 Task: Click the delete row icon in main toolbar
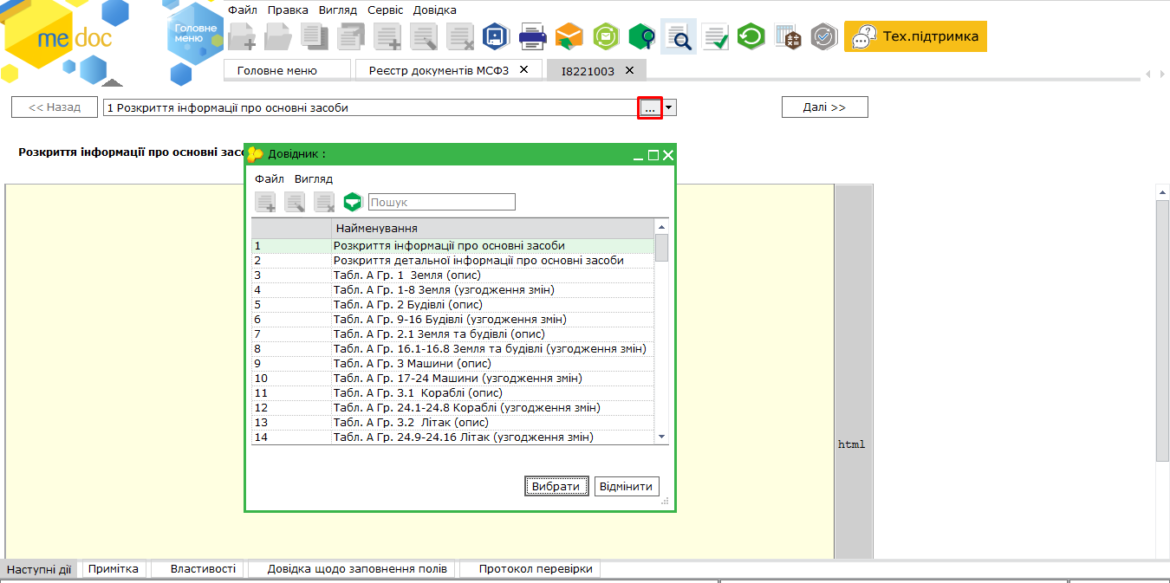tap(460, 37)
